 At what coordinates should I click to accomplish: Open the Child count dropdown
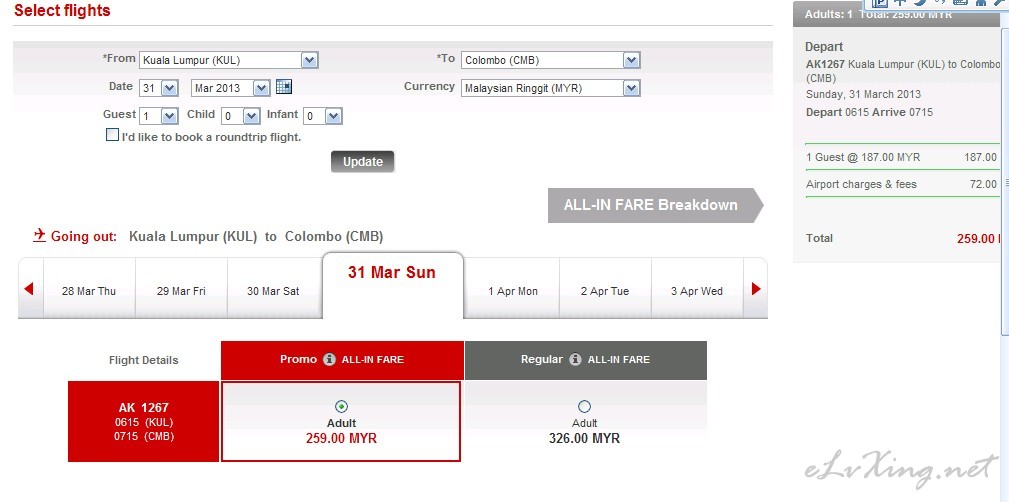241,116
